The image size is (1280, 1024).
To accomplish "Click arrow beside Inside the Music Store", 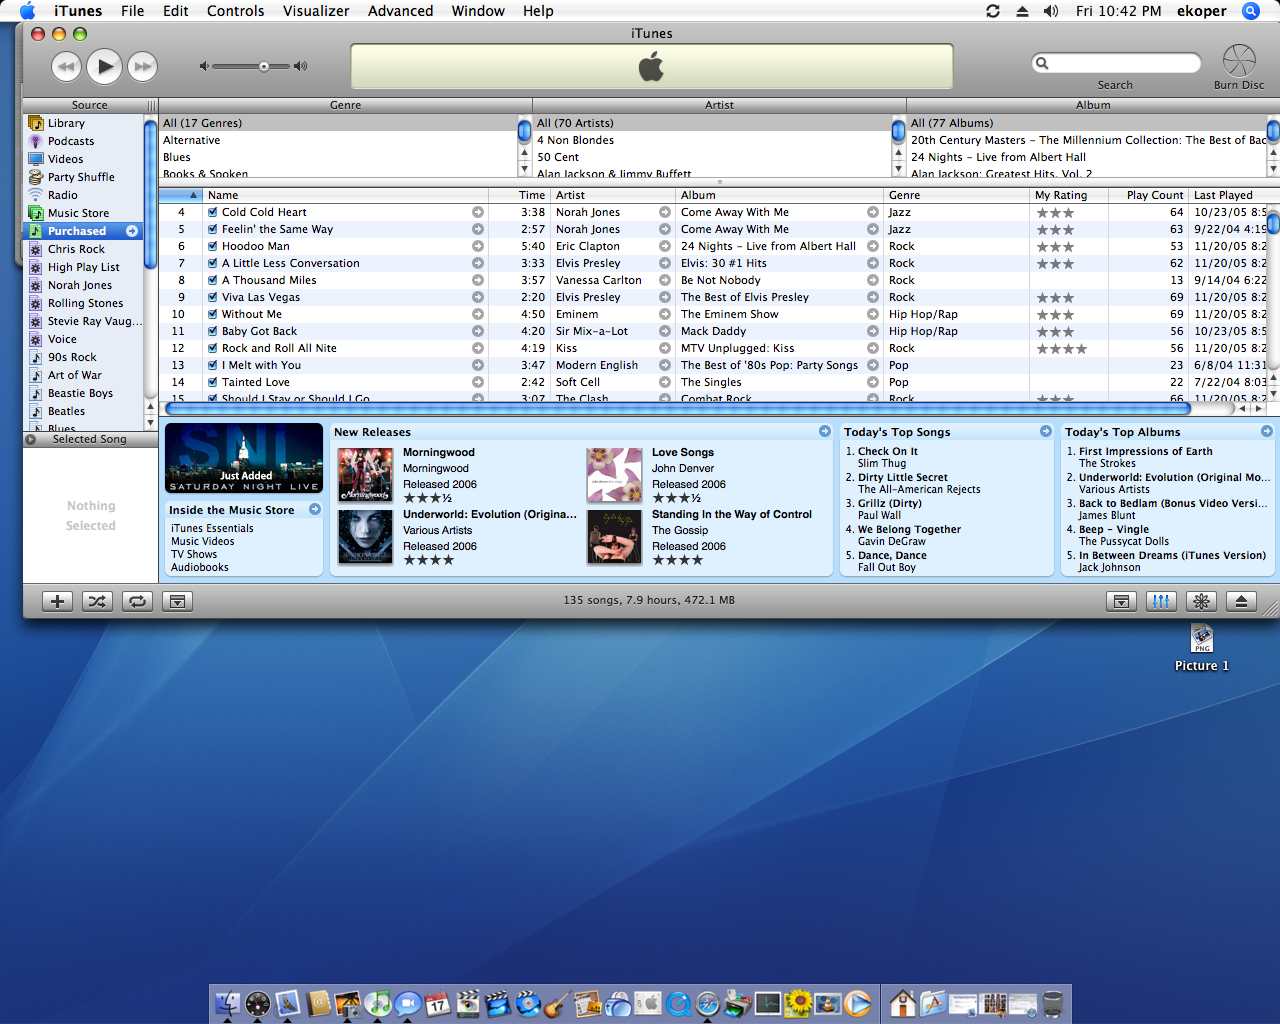I will [x=315, y=509].
